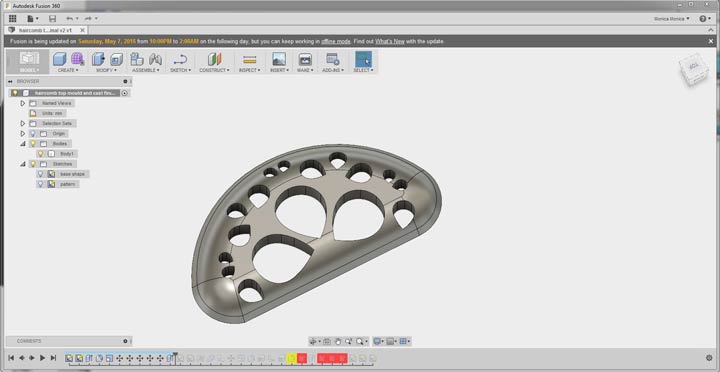Screen dimensions: 720x372
Task: Click the What's New link
Action: point(390,41)
